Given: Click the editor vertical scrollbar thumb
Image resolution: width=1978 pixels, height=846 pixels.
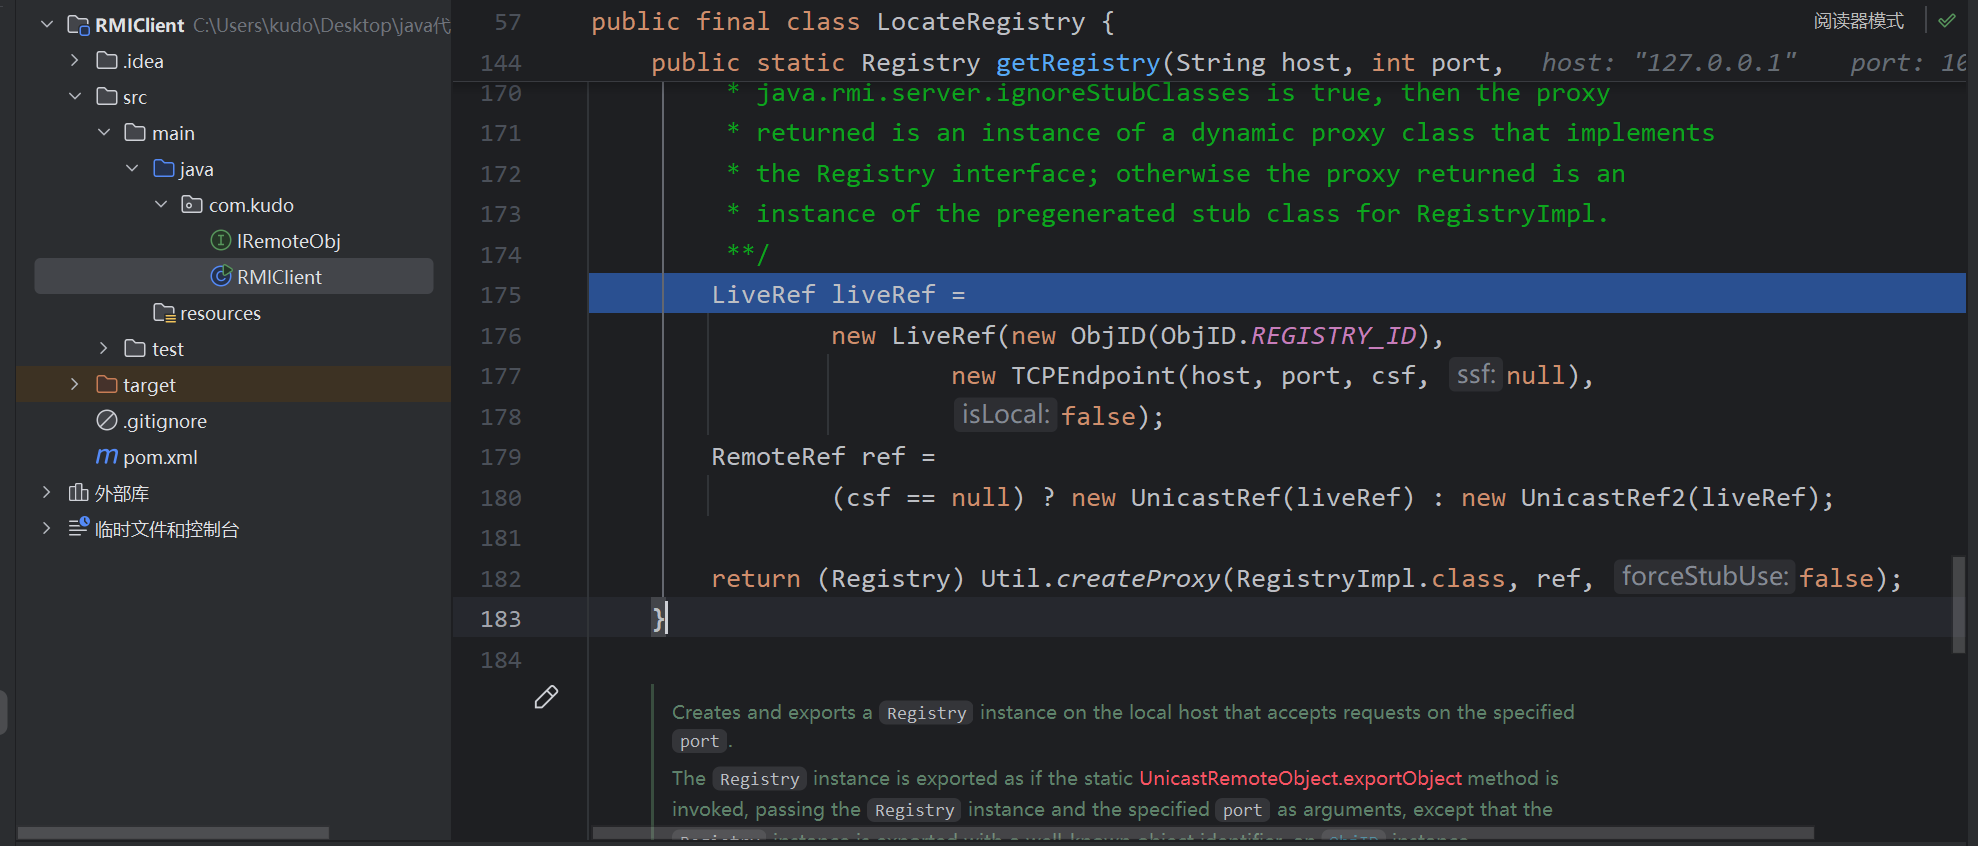Looking at the screenshot, I should (x=1959, y=605).
